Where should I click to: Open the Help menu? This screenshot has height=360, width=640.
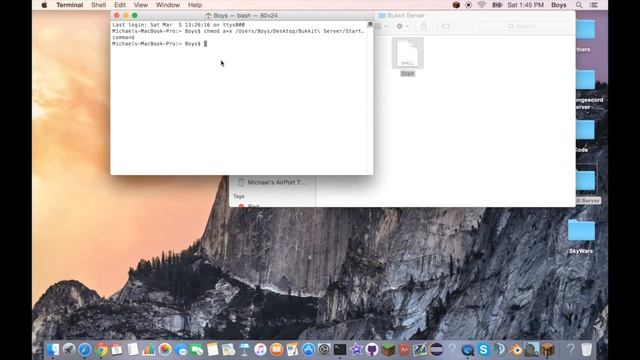(x=195, y=5)
